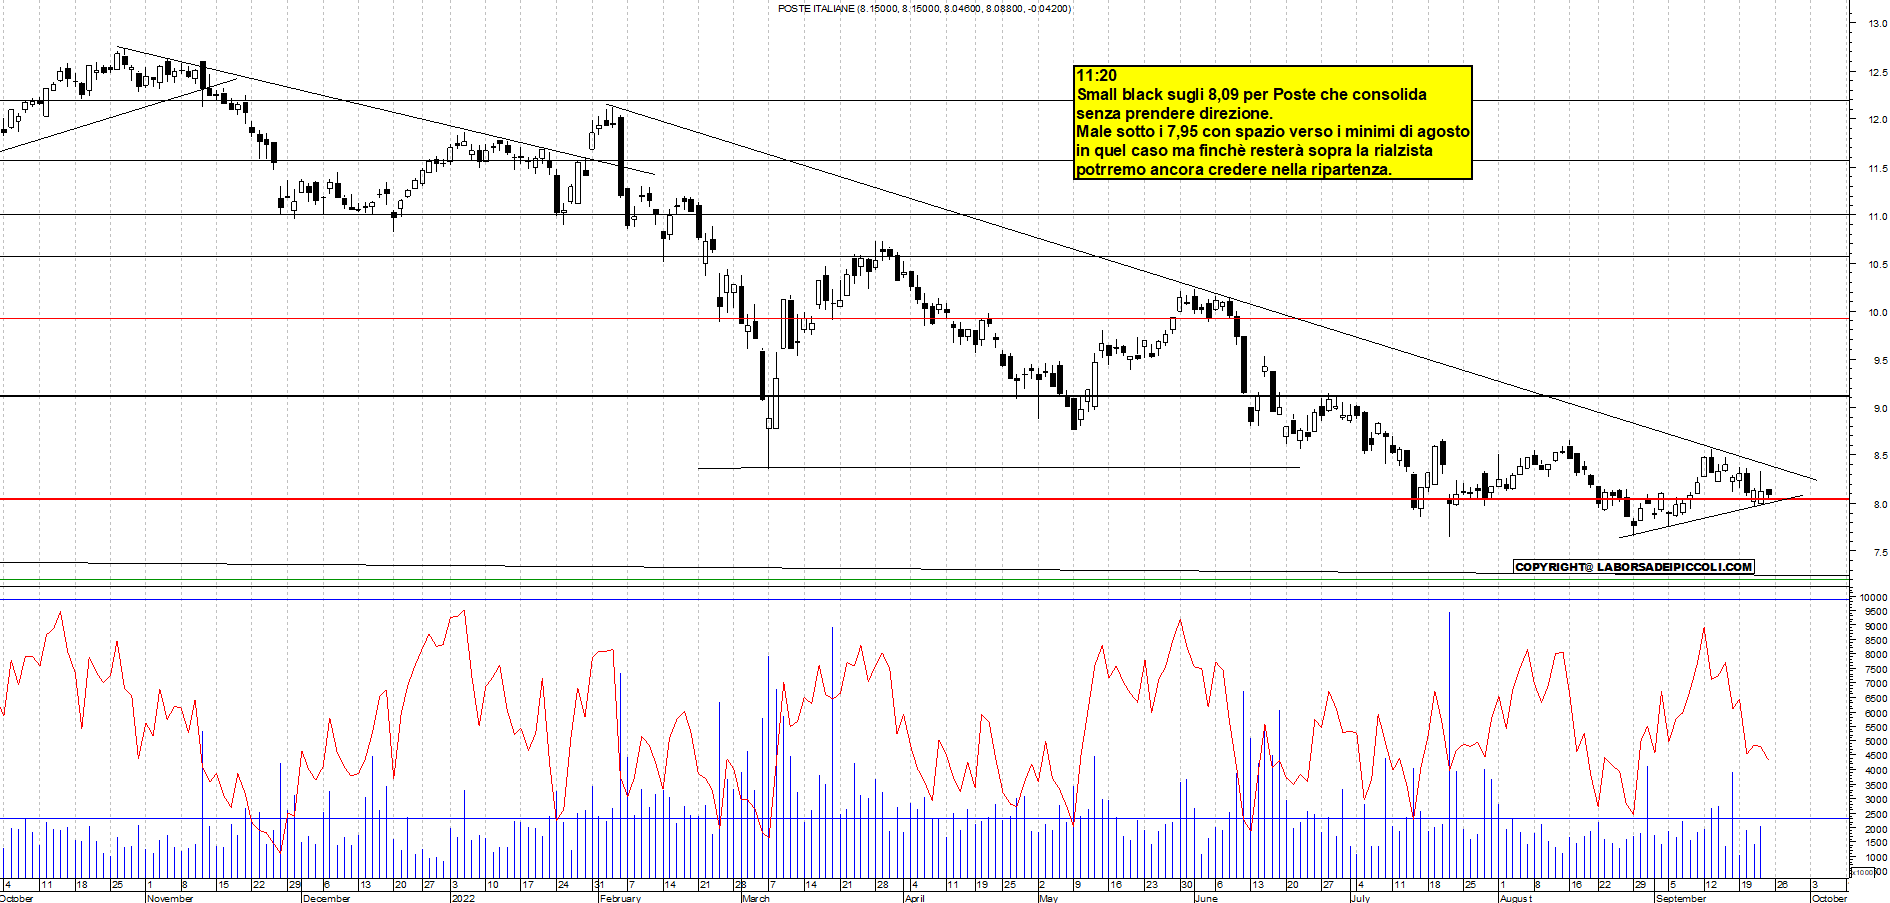This screenshot has width=1890, height=903.
Task: Click the '8000' volume axis label
Action: pos(1876,656)
